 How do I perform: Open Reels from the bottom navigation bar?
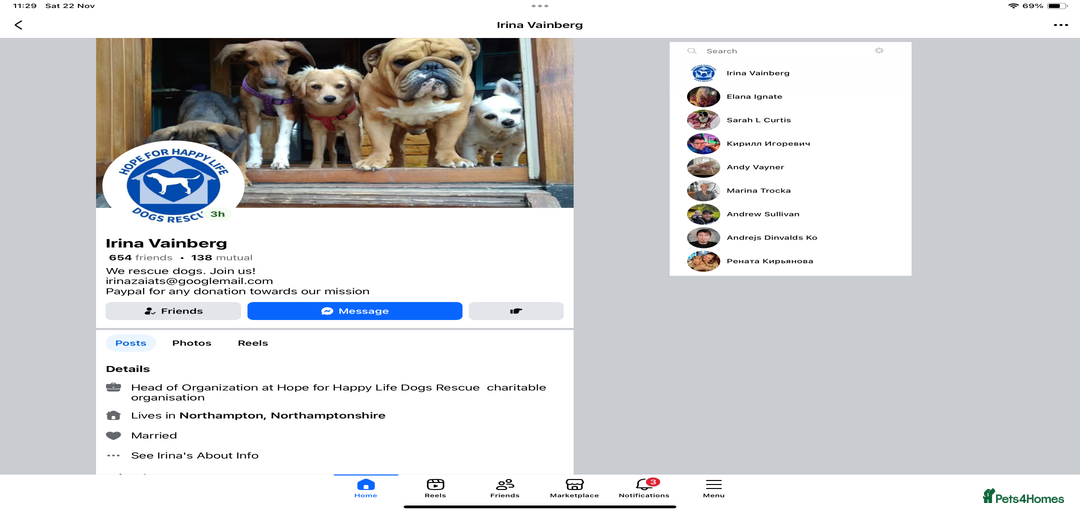(435, 488)
